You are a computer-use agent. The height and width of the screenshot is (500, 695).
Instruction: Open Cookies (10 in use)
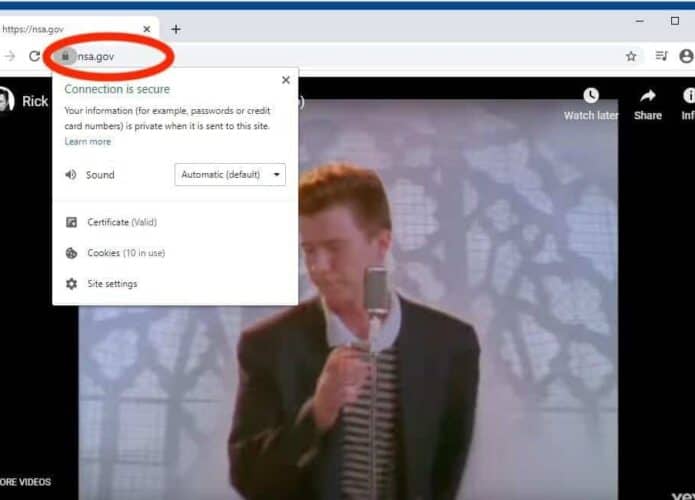[x=126, y=253]
